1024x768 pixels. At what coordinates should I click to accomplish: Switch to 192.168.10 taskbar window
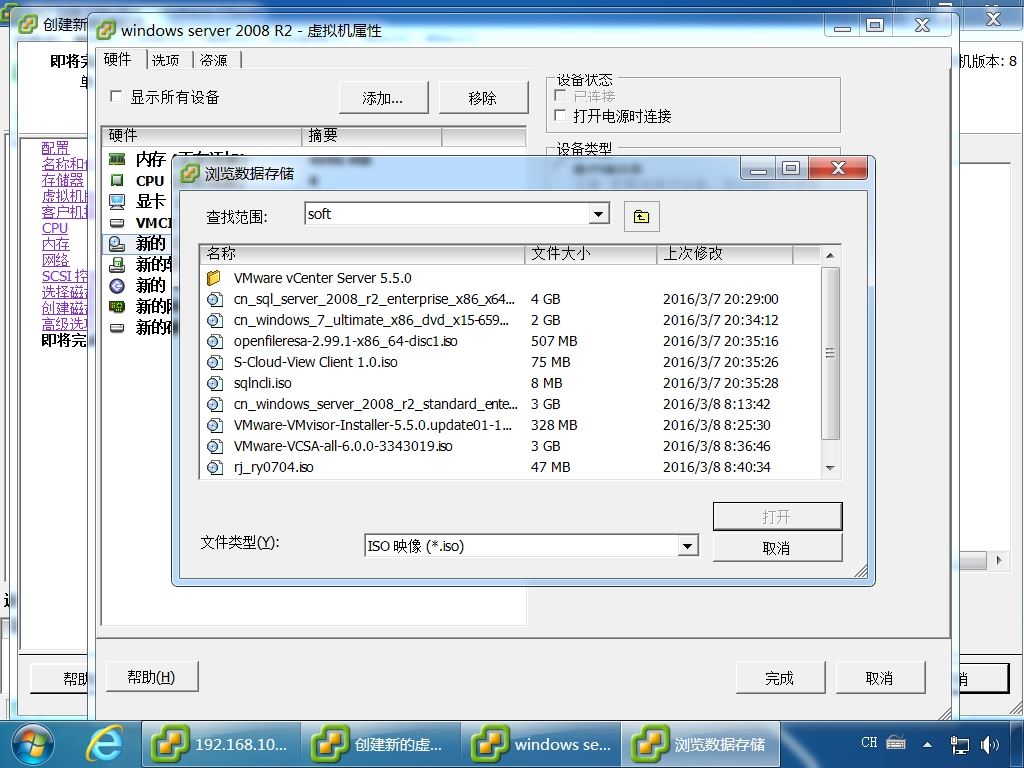pyautogui.click(x=221, y=744)
